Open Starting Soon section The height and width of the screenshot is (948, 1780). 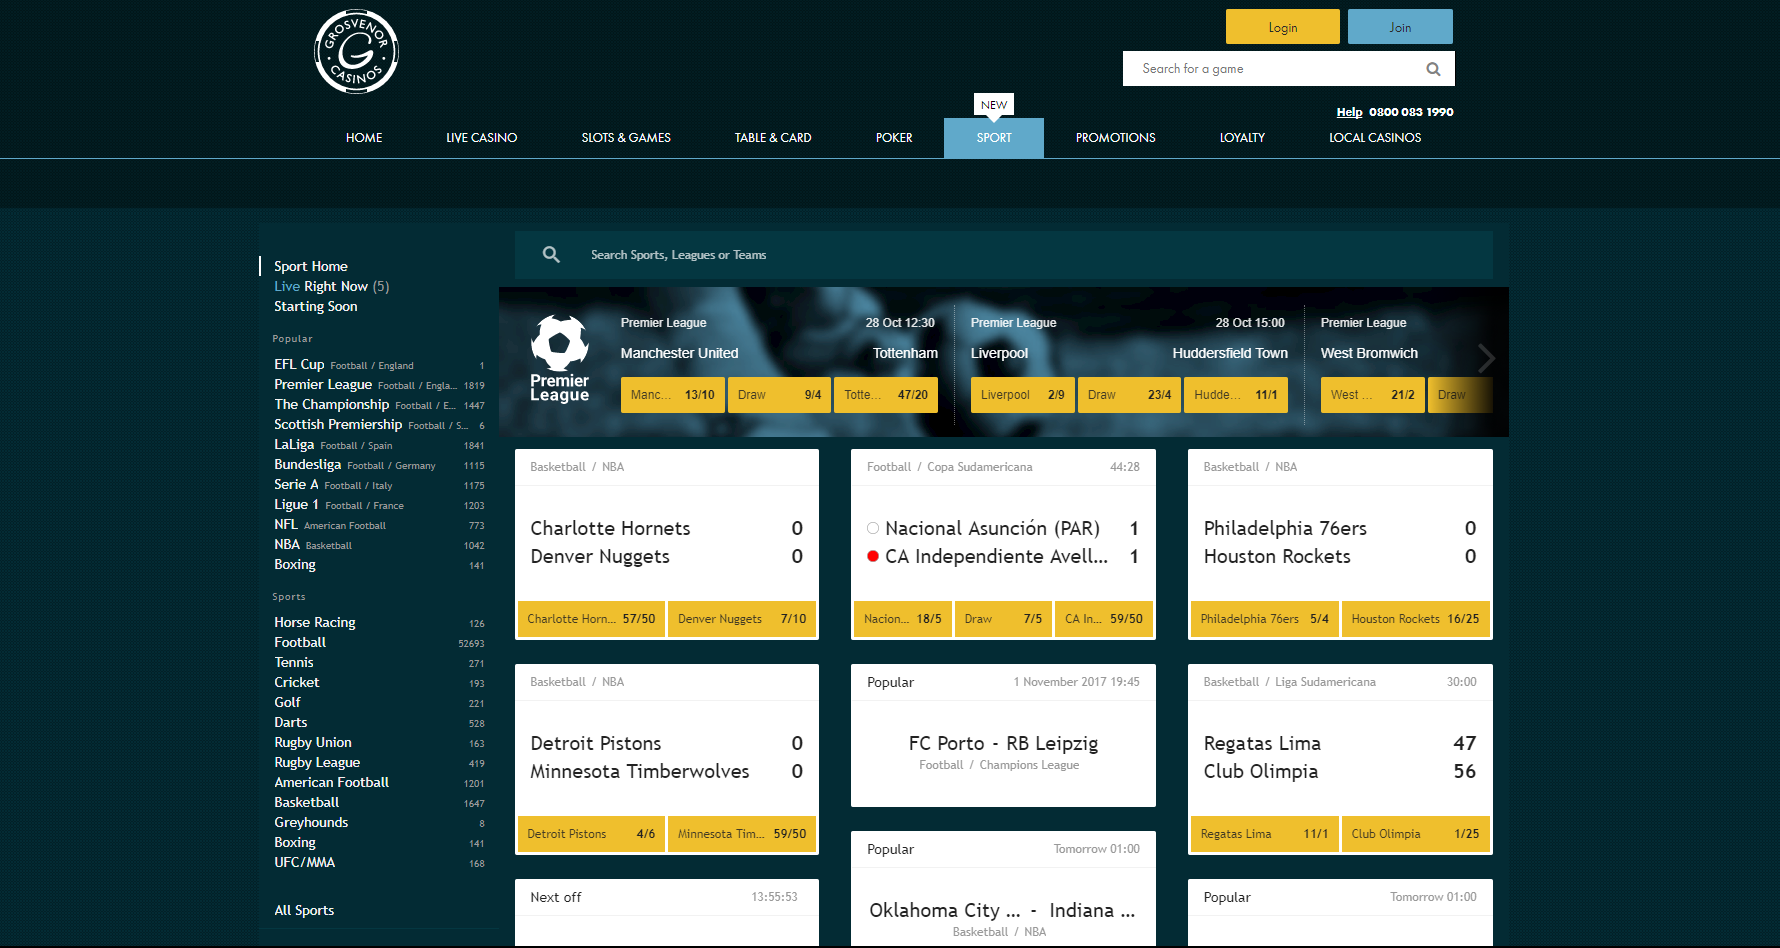(316, 306)
